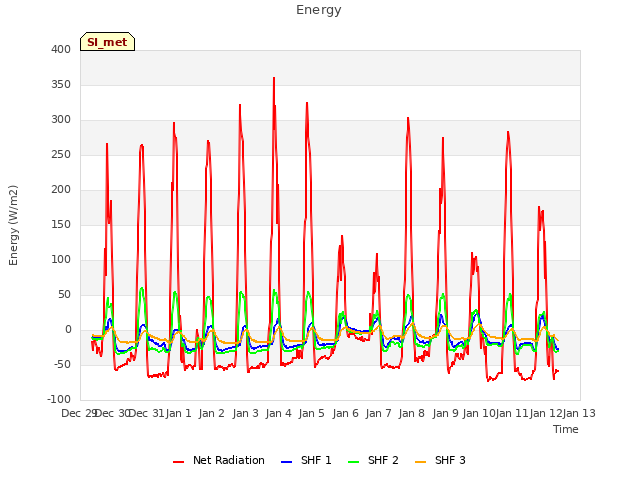Click the green SHF 2 legend swatch
This screenshot has width=640, height=480.
point(353,462)
